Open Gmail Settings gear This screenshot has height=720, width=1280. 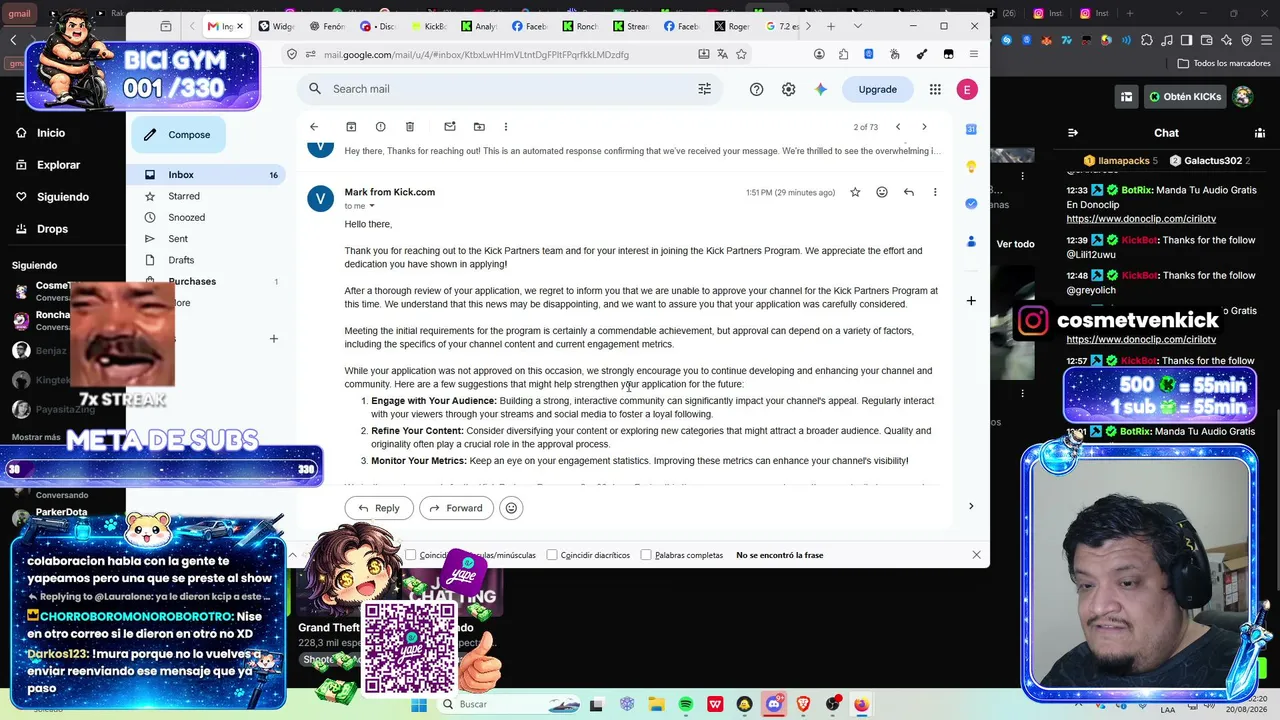789,89
